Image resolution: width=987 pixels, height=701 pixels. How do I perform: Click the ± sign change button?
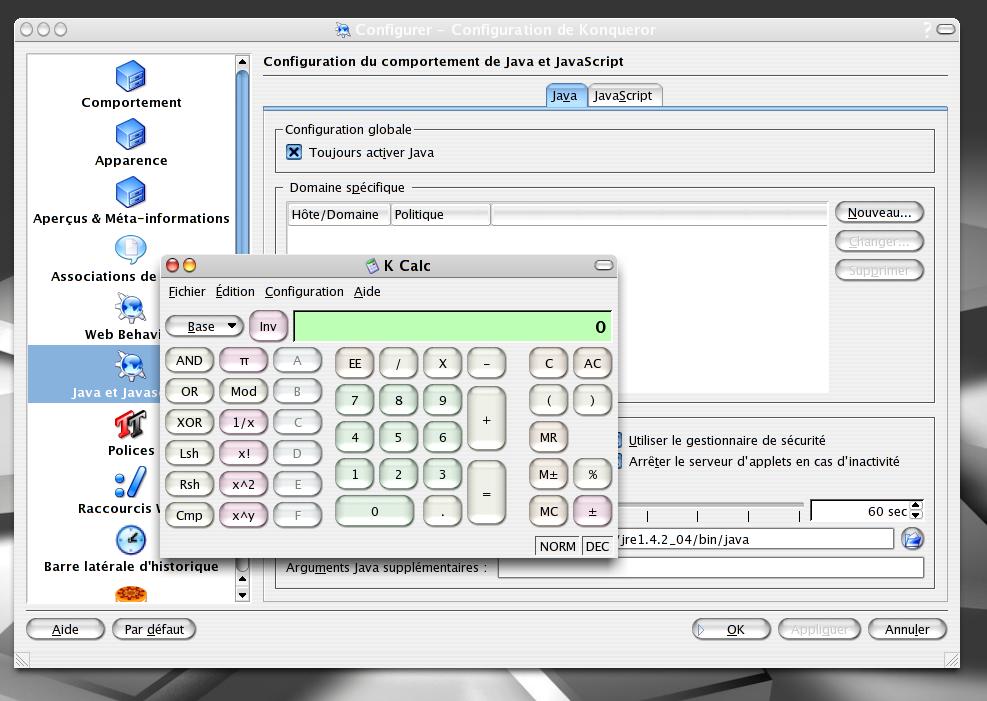click(592, 512)
